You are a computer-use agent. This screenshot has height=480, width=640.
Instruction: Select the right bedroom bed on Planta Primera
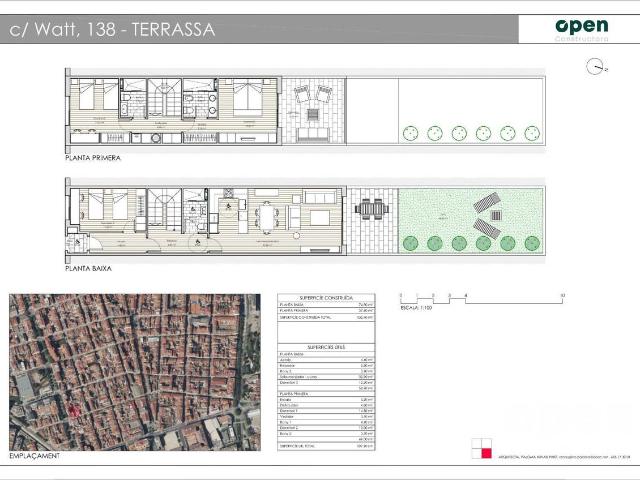coord(247,97)
